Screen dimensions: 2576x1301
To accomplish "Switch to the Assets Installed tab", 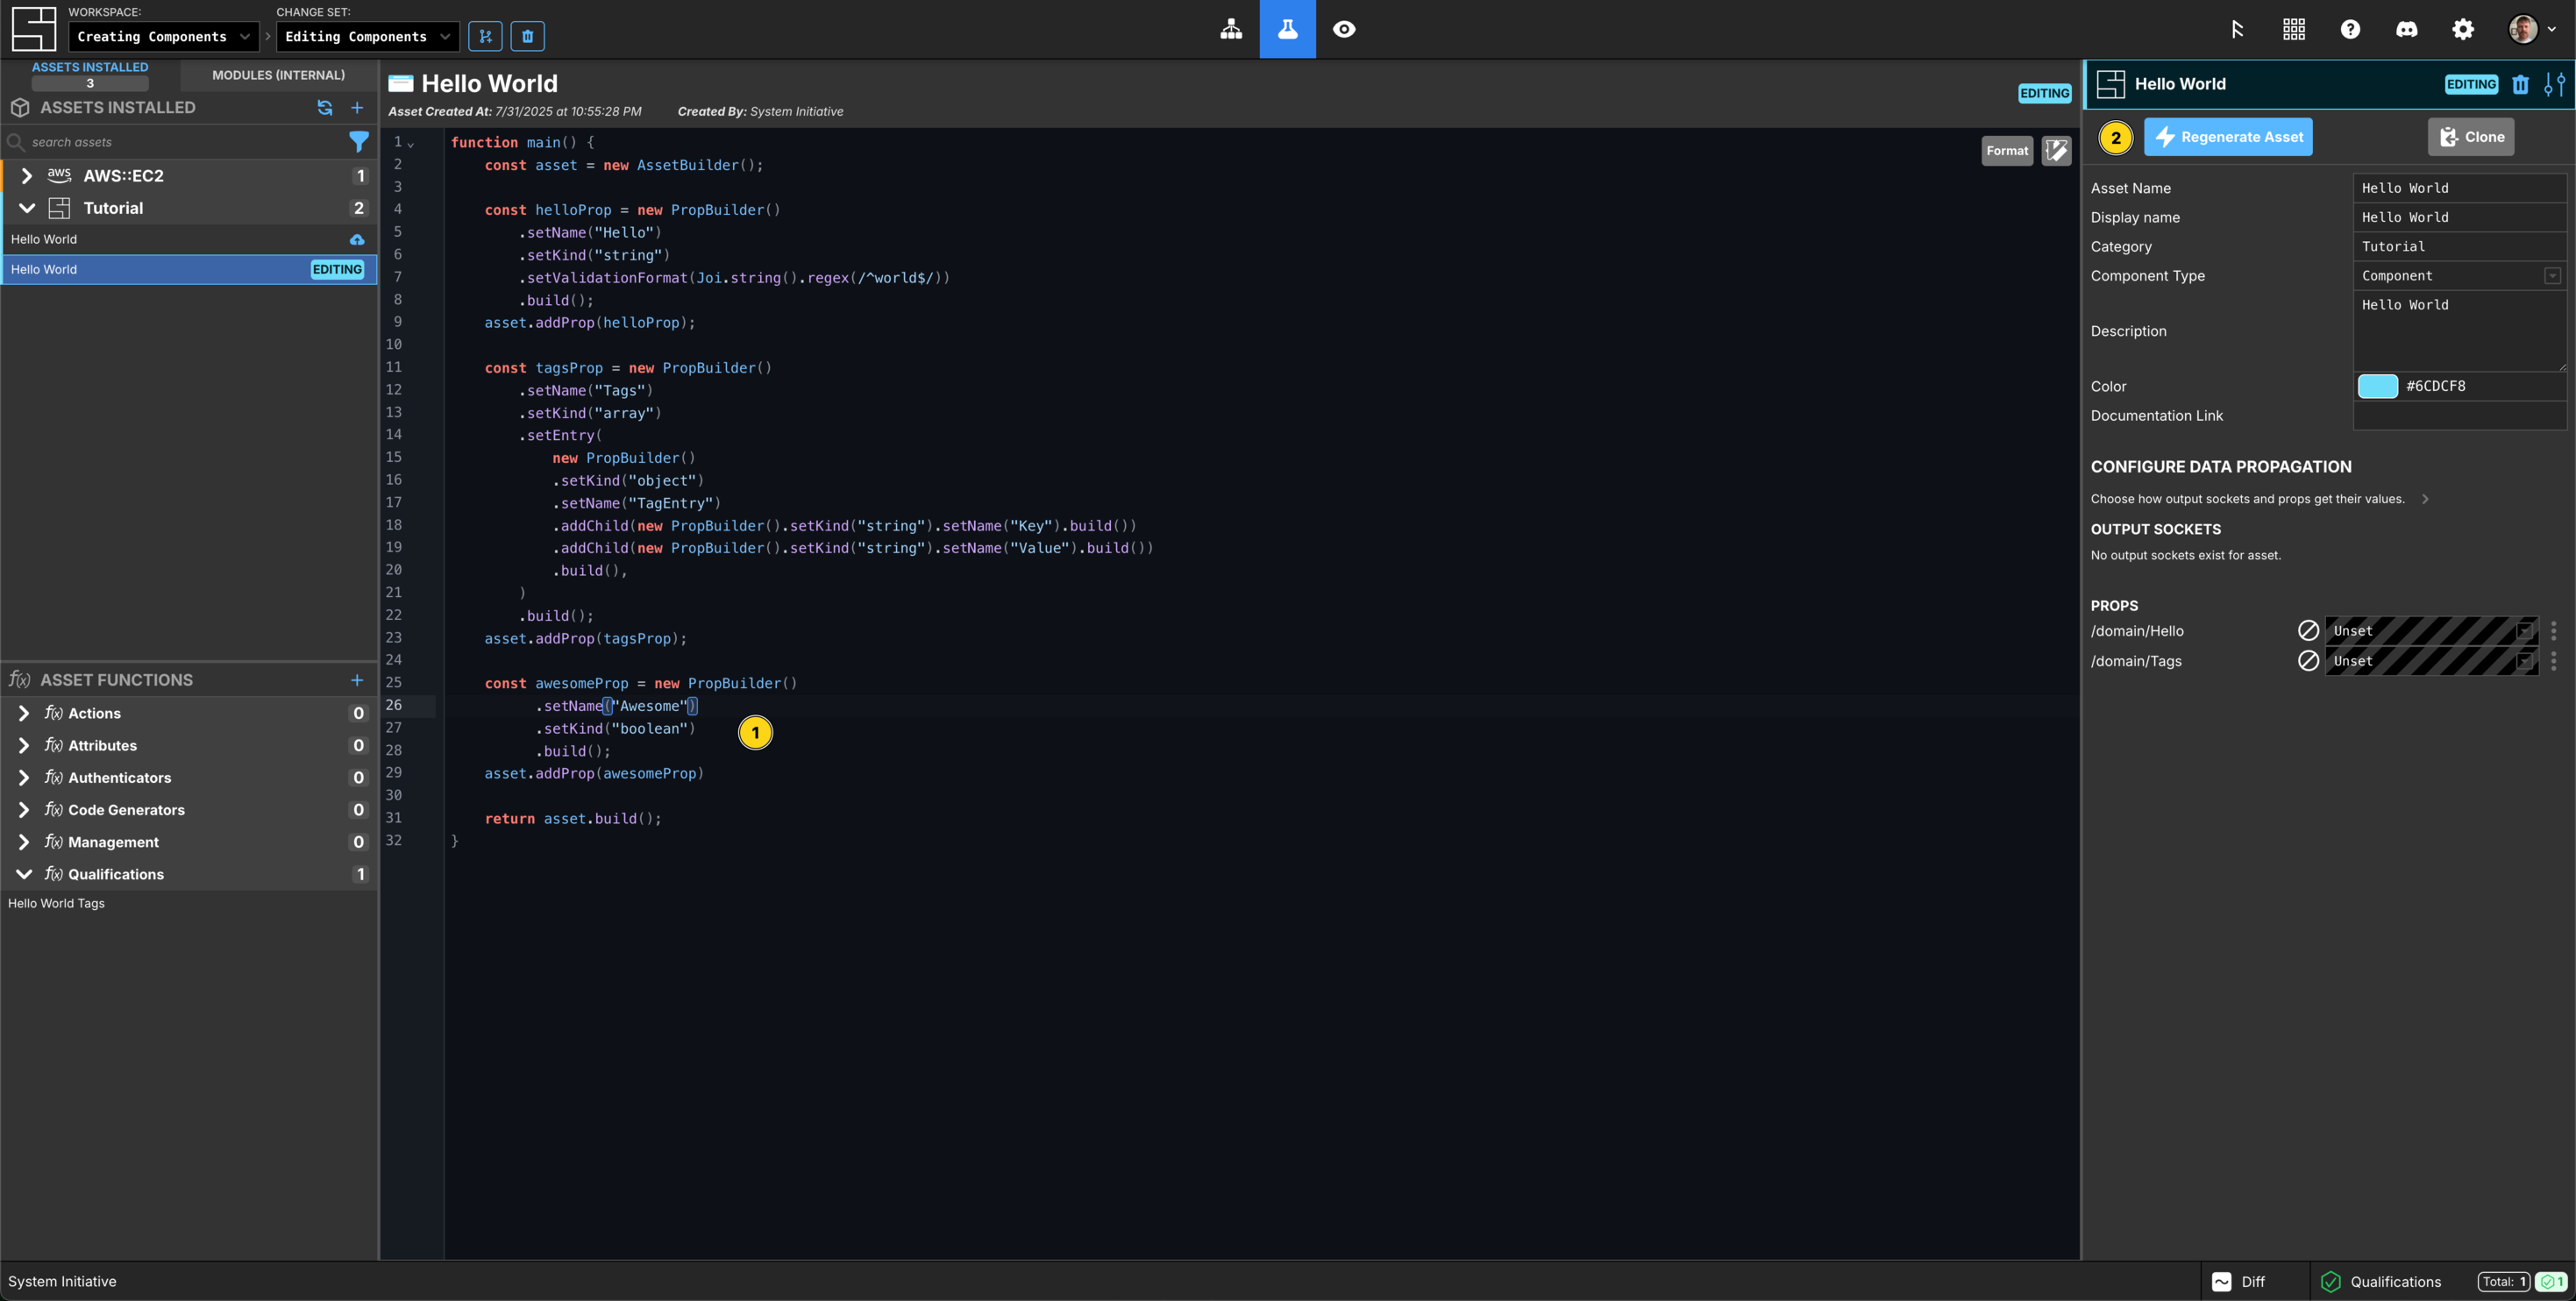I will (90, 74).
